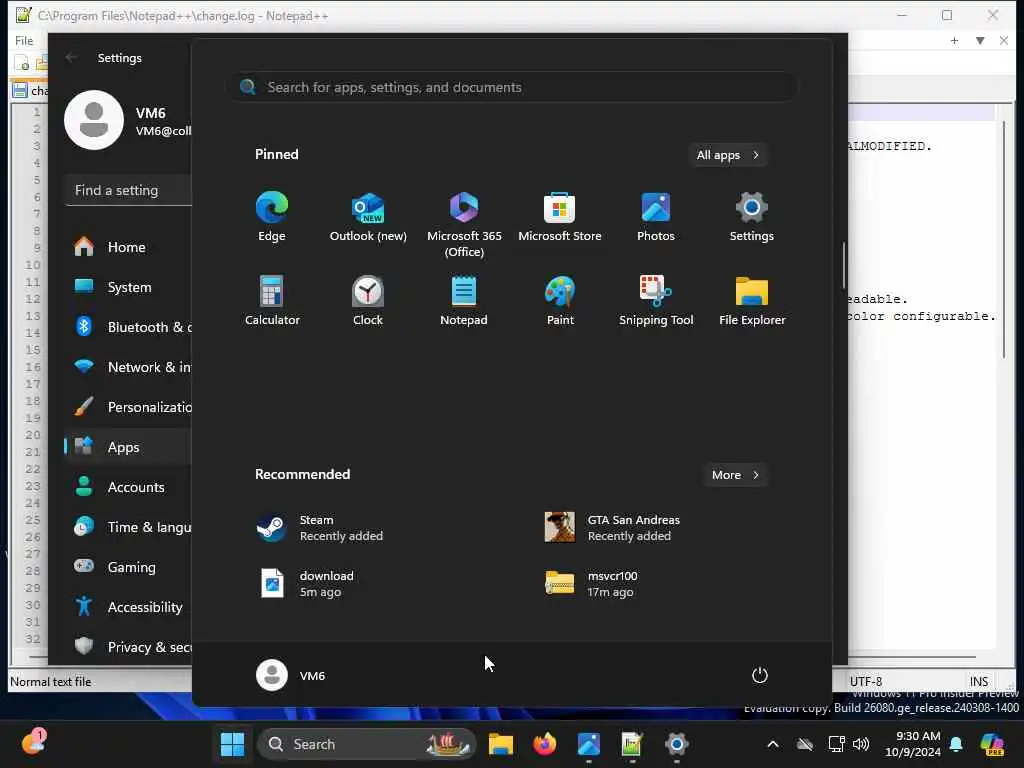The height and width of the screenshot is (768, 1024).
Task: Open File Explorer pinned app
Action: tap(752, 300)
